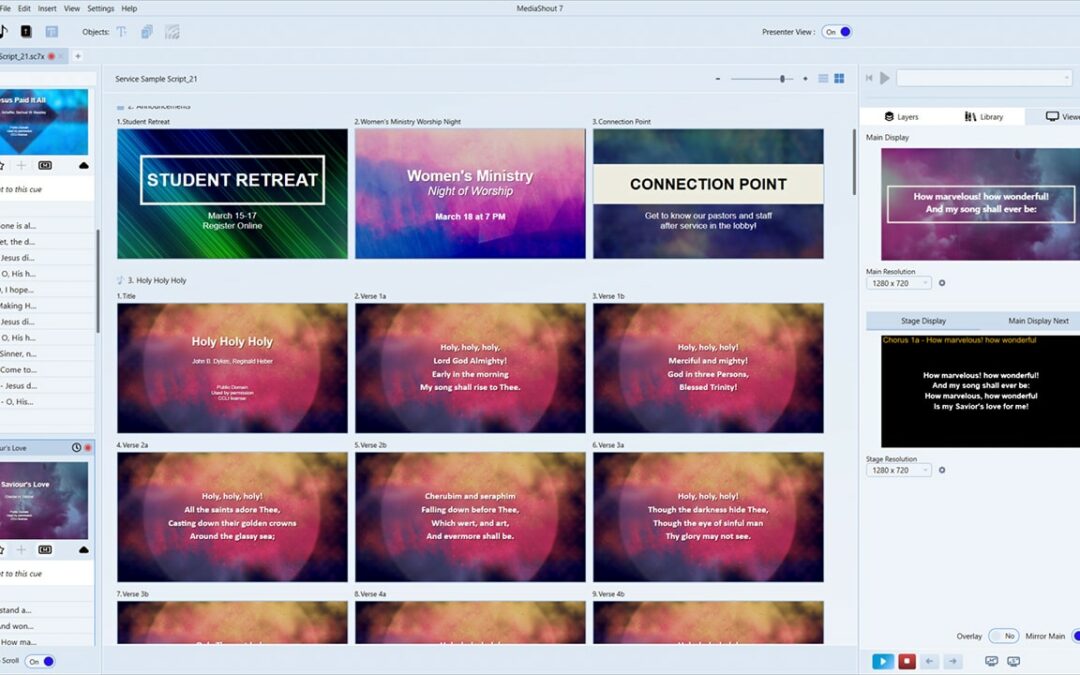Image resolution: width=1080 pixels, height=675 pixels.
Task: Click the Main Display preview image
Action: point(980,204)
